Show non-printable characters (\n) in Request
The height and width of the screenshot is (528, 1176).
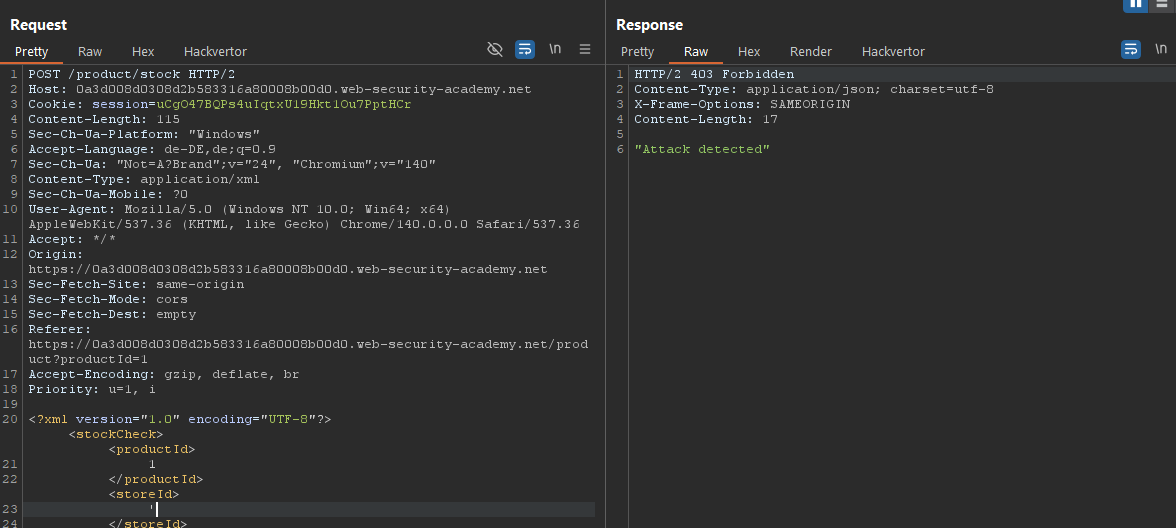coord(555,49)
